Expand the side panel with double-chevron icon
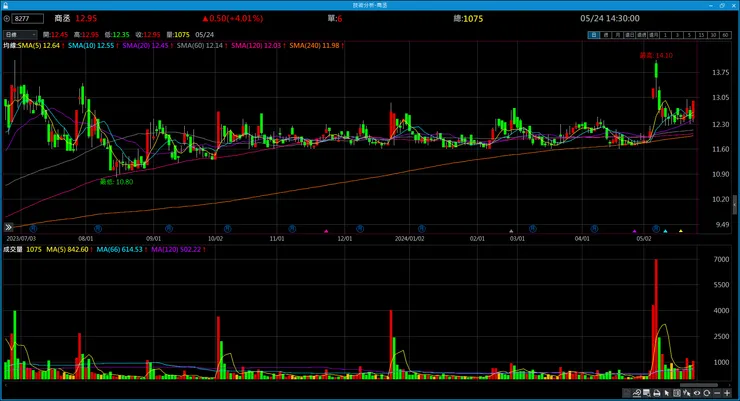Viewport: 740px width, 401px height. point(8,227)
